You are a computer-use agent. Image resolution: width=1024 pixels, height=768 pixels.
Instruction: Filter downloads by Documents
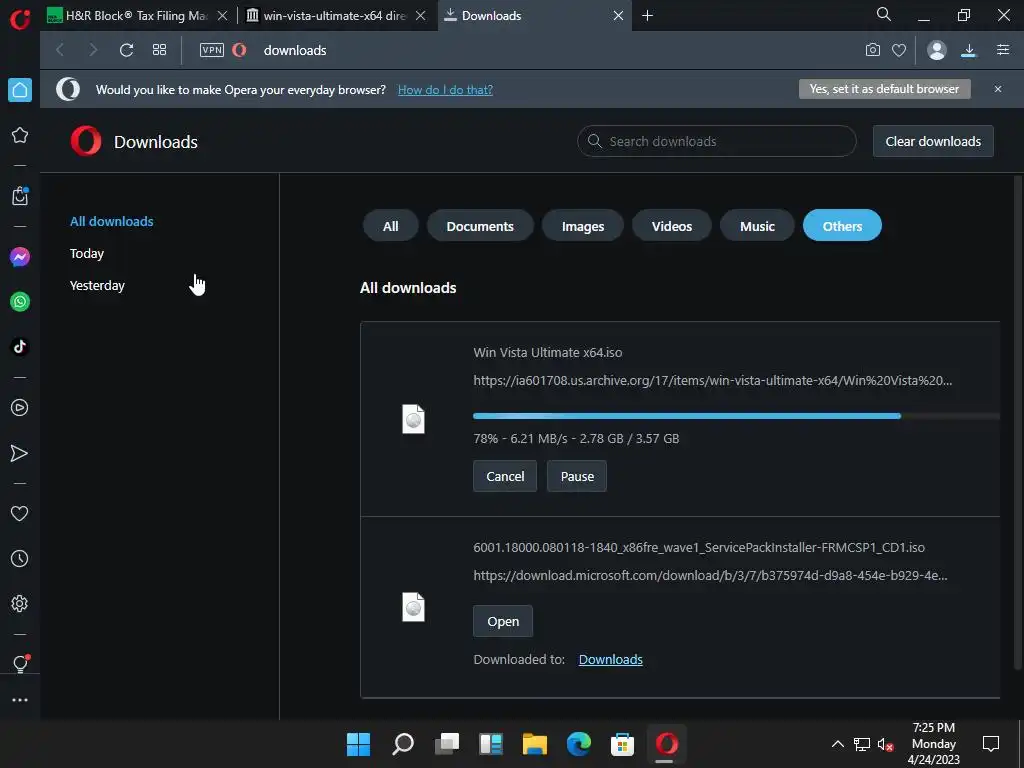tap(480, 226)
